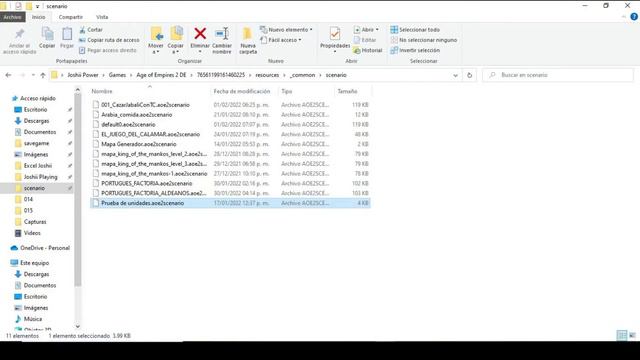Rename file with Cambiar nombre
This screenshot has width=640, height=360.
pos(222,41)
